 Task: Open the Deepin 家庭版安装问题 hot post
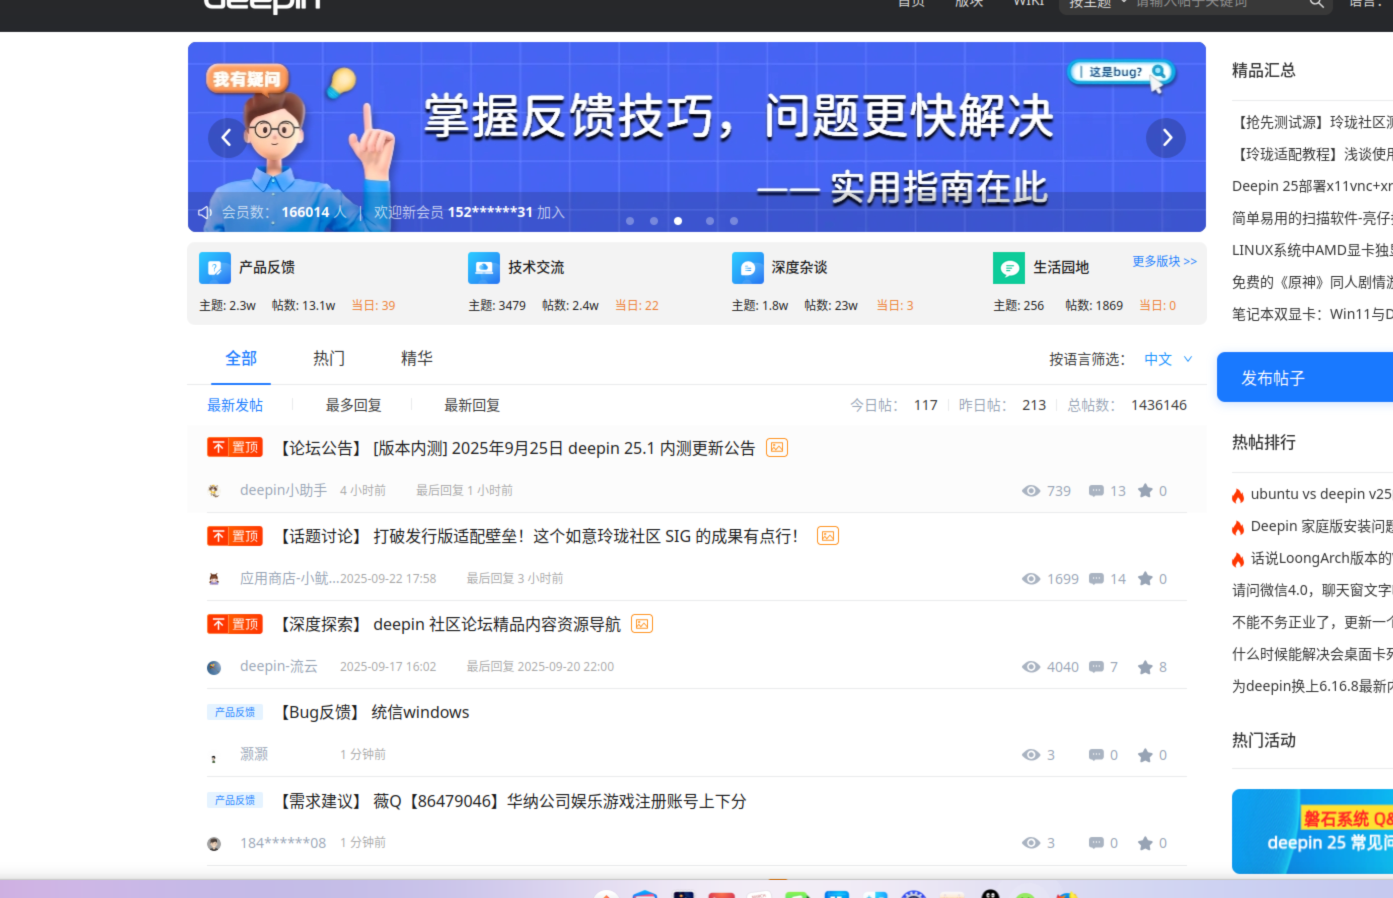pyautogui.click(x=1321, y=526)
